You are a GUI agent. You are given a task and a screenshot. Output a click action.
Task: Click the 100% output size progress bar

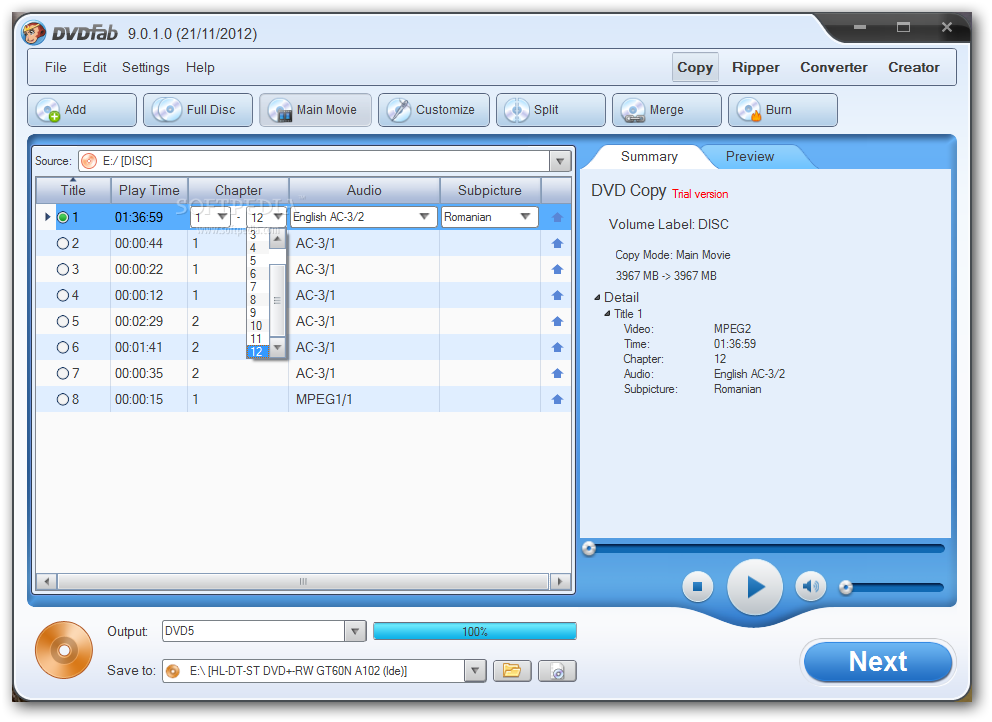474,632
